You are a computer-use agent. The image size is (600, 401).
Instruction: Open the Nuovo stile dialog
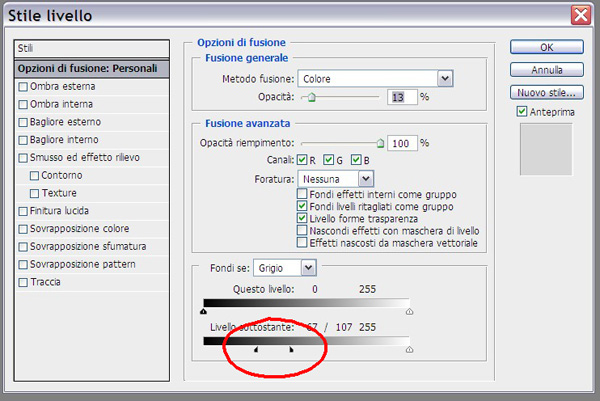tap(546, 92)
